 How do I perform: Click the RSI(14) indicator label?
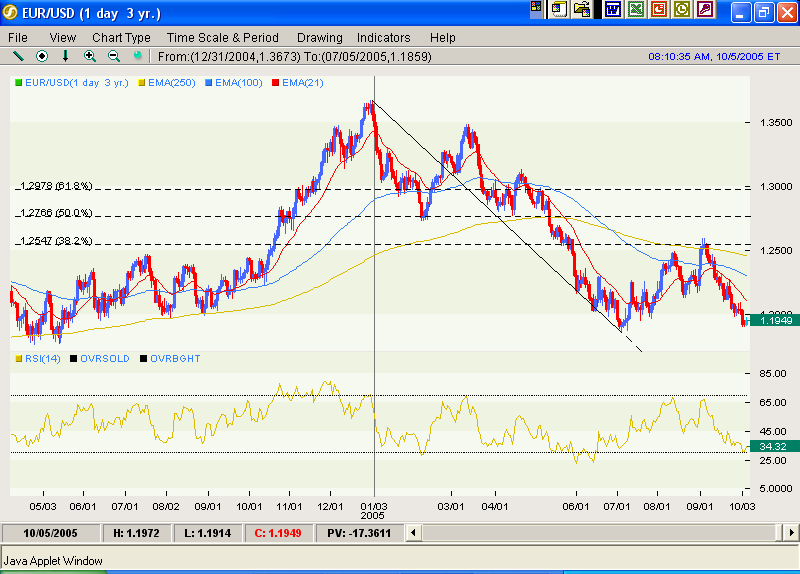[x=42, y=358]
